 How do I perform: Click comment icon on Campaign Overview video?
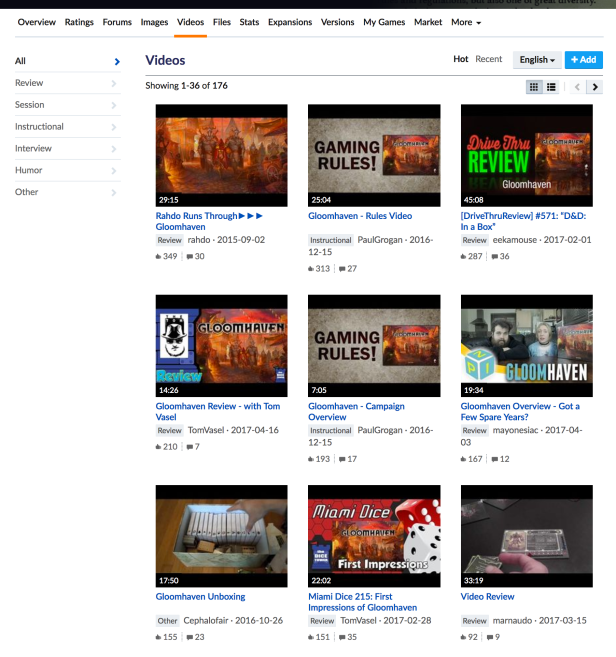point(342,459)
